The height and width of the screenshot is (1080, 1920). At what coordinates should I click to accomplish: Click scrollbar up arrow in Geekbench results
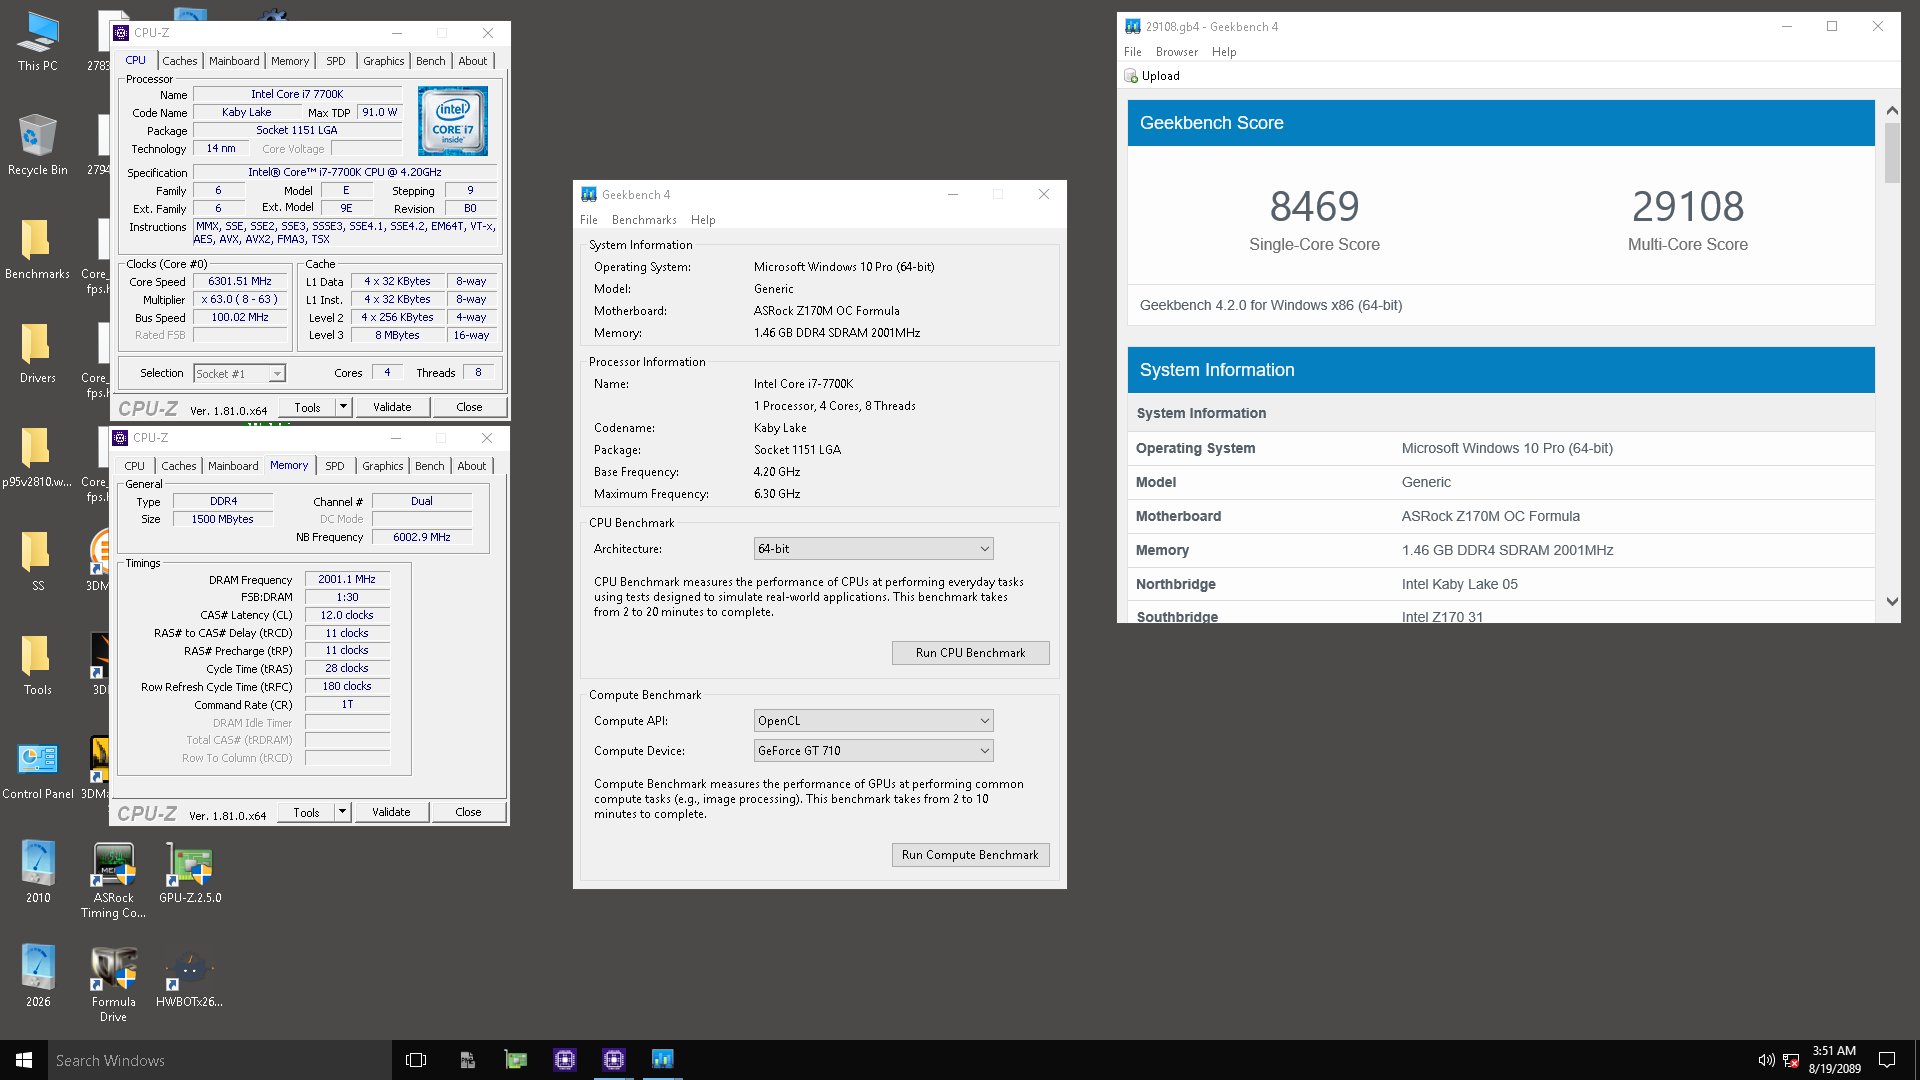pos(1892,110)
